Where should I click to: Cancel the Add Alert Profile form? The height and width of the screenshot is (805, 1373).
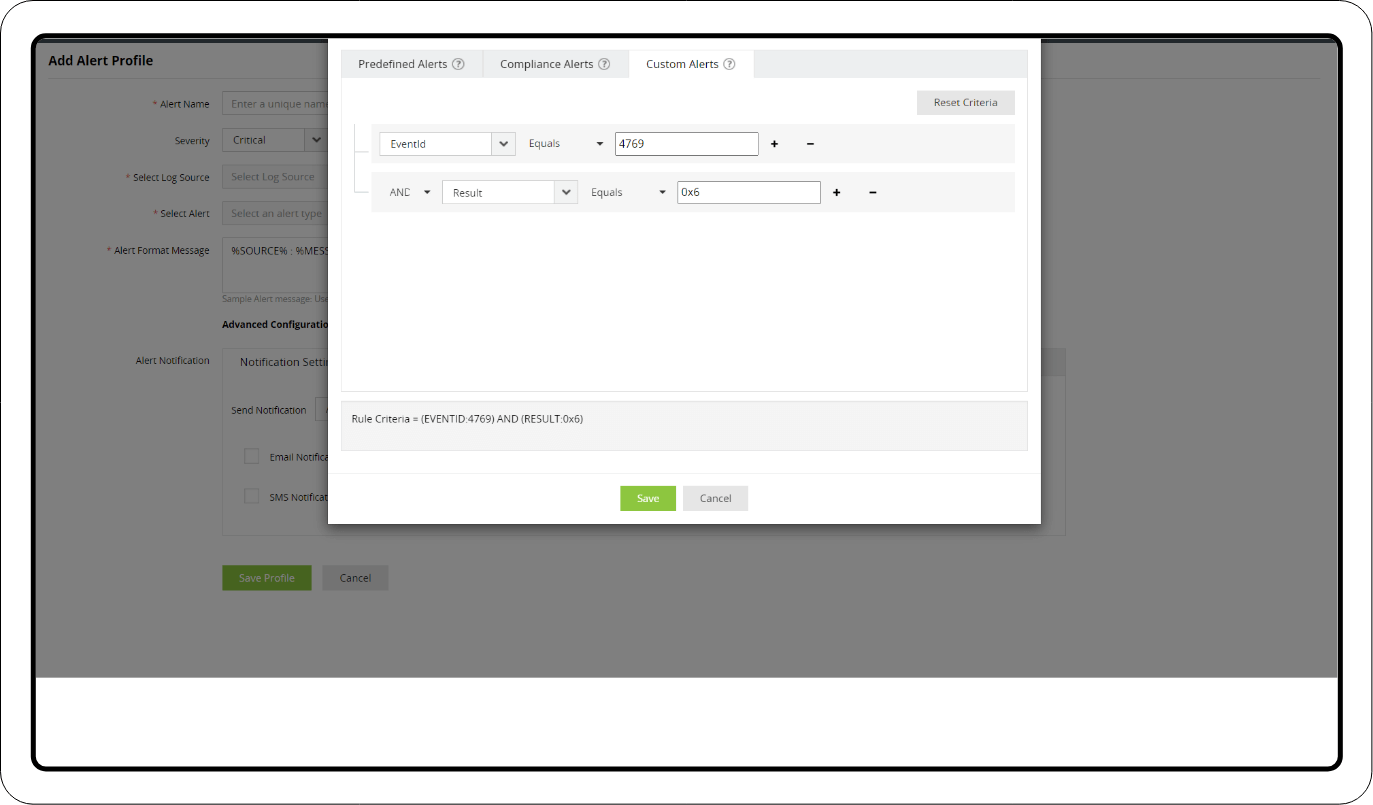pyautogui.click(x=355, y=578)
